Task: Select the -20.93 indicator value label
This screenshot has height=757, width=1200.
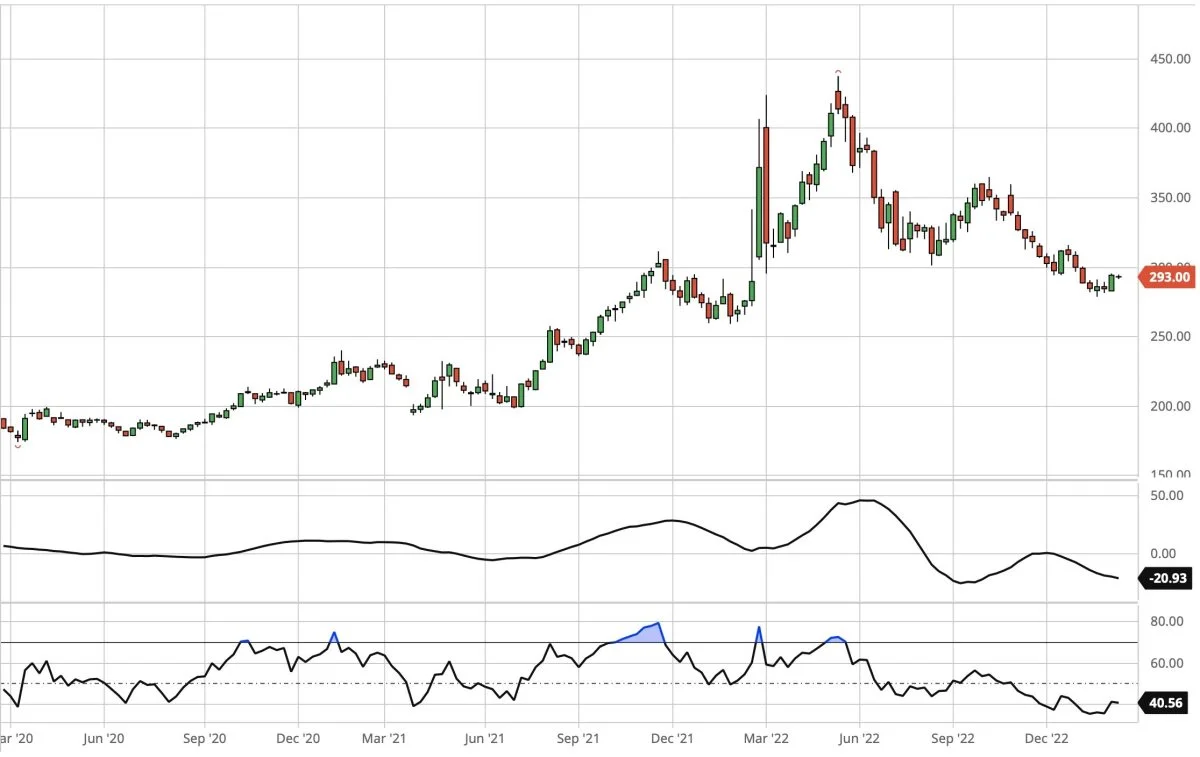Action: 1167,578
